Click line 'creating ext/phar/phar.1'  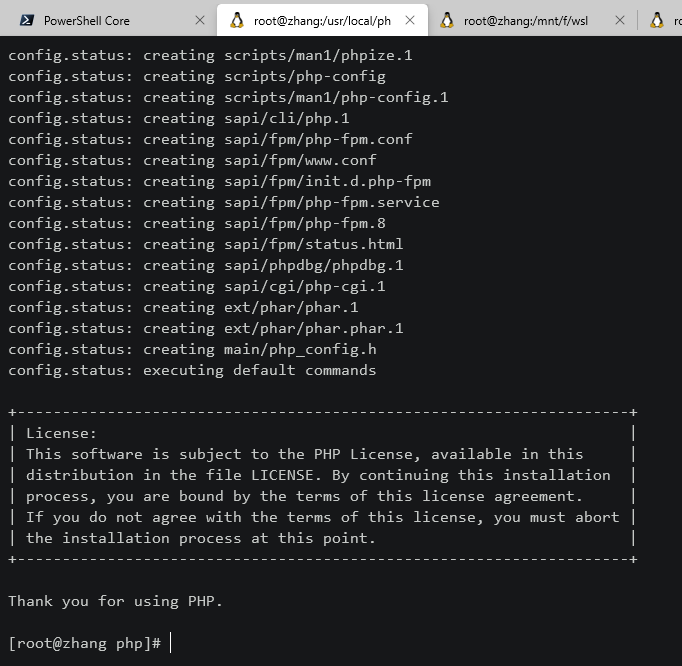pyautogui.click(x=183, y=308)
